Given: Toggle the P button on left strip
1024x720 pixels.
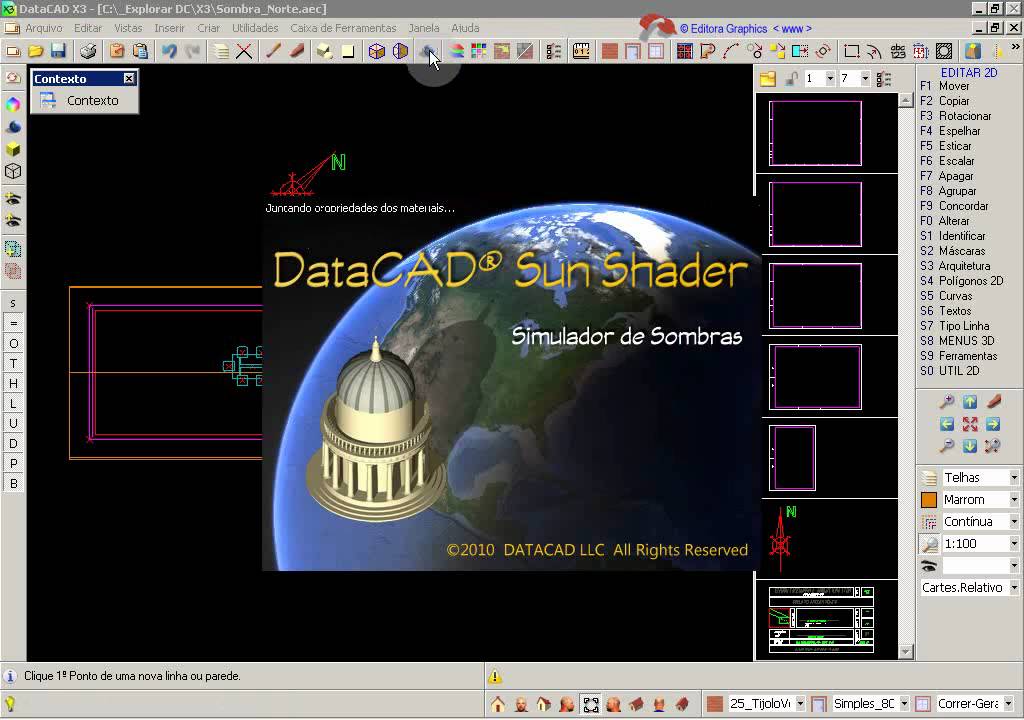Looking at the screenshot, I should click(x=13, y=463).
